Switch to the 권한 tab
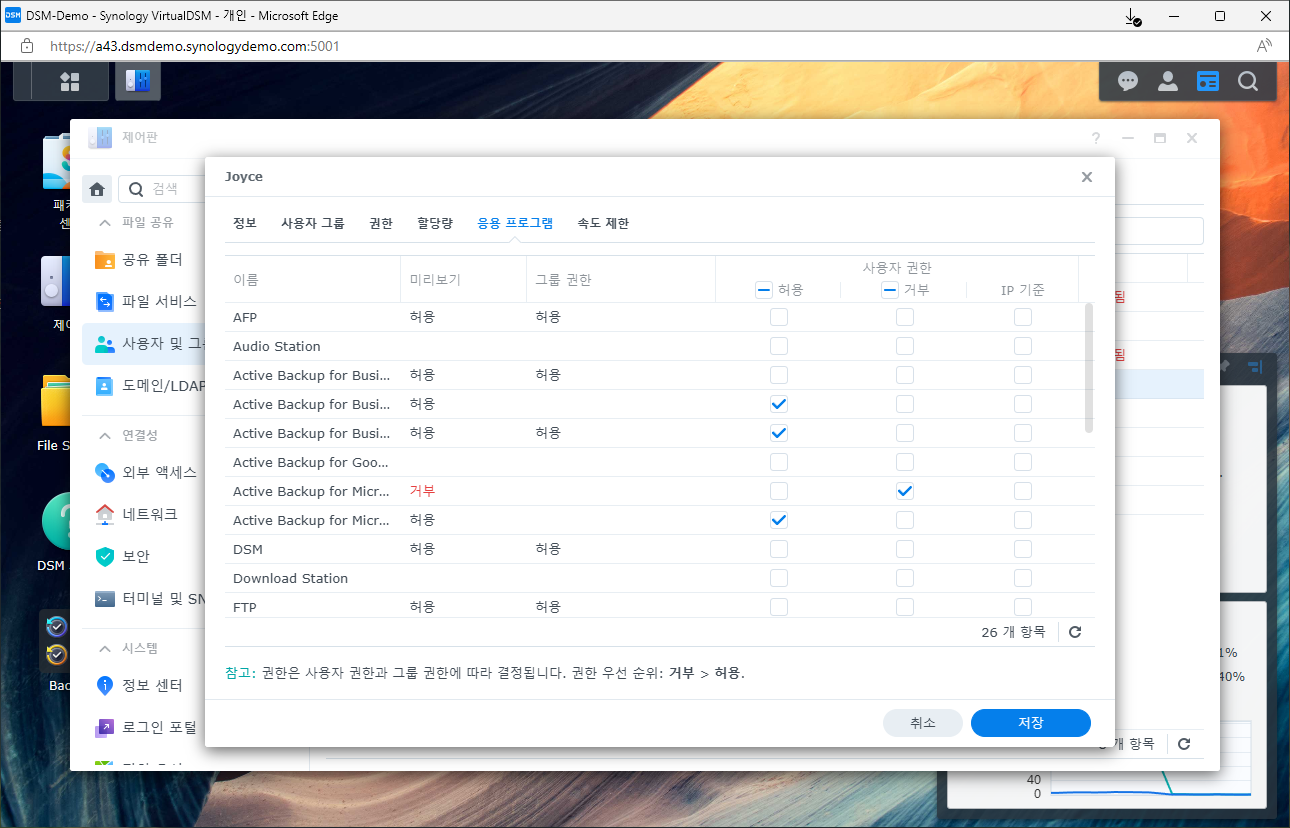This screenshot has height=828, width=1290. pos(381,224)
